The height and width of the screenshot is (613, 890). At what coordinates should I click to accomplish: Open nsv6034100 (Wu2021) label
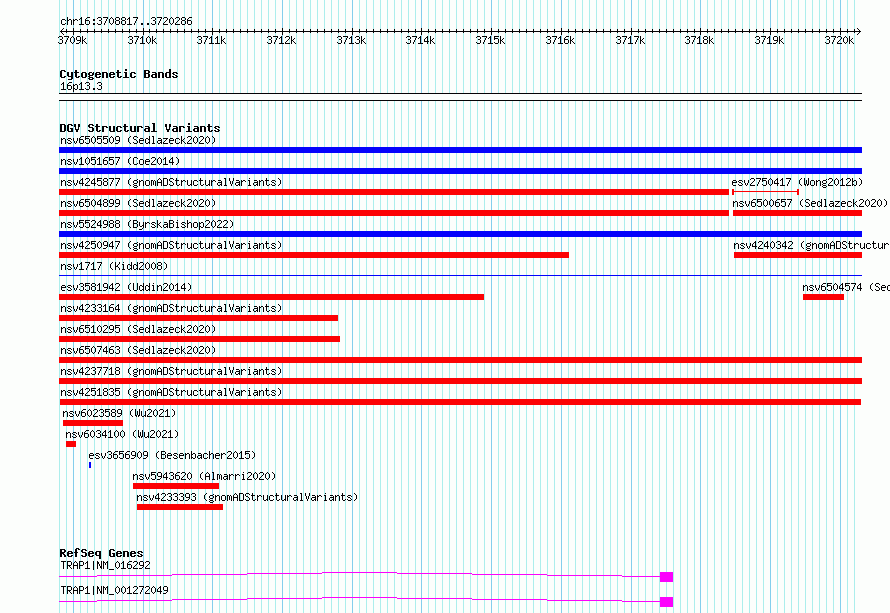(122, 434)
